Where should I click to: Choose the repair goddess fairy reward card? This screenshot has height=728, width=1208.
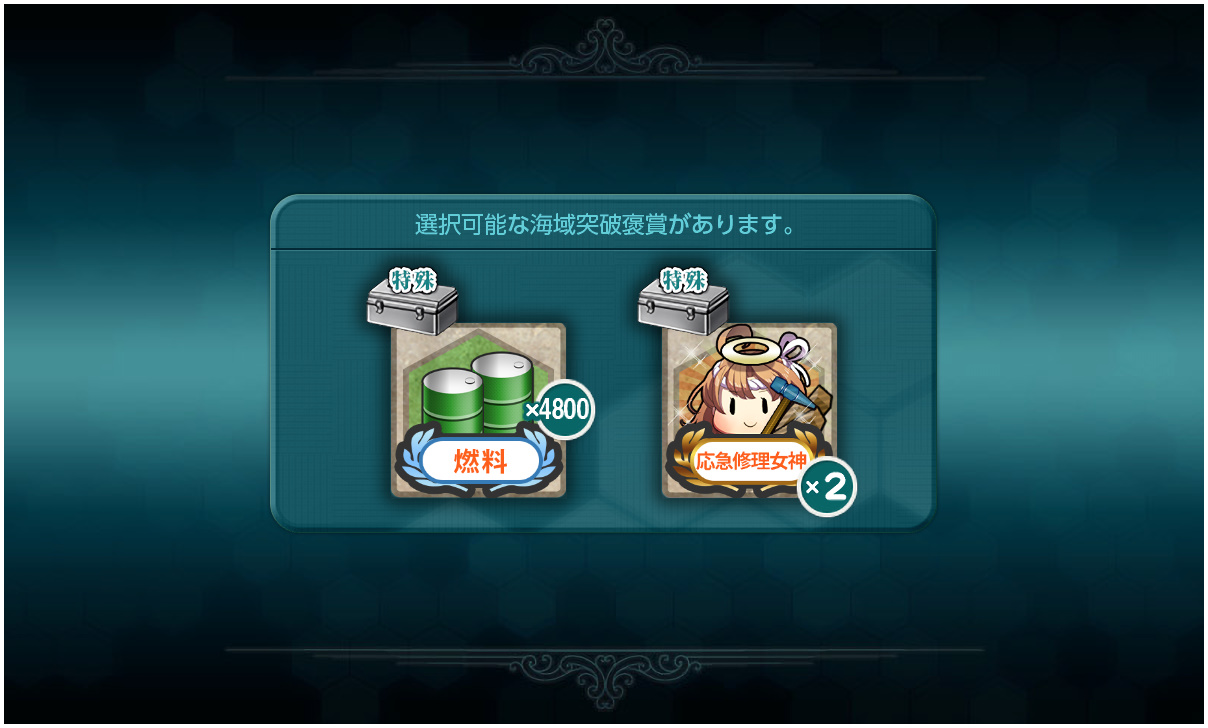click(749, 410)
